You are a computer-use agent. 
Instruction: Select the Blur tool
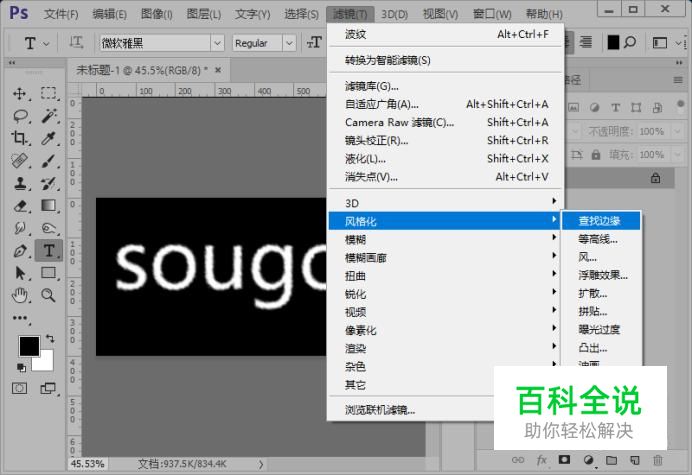tap(19, 228)
